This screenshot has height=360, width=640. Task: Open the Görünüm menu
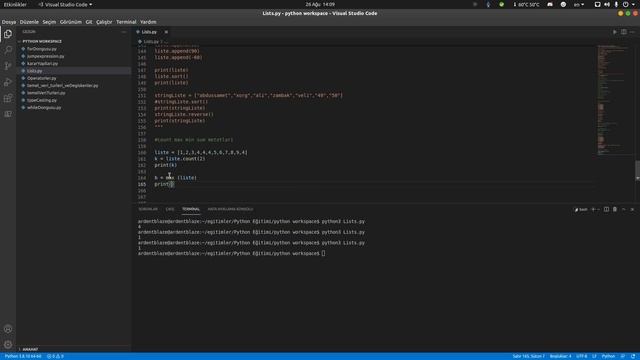[71, 22]
